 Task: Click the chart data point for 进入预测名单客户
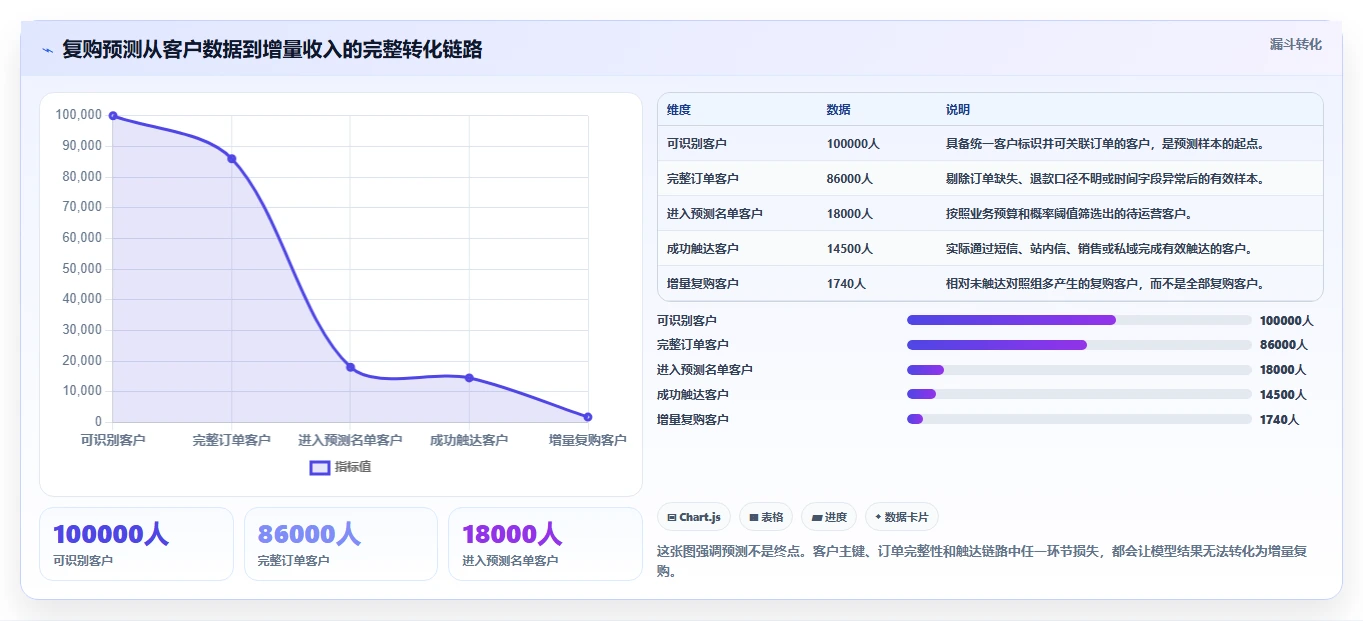(350, 367)
